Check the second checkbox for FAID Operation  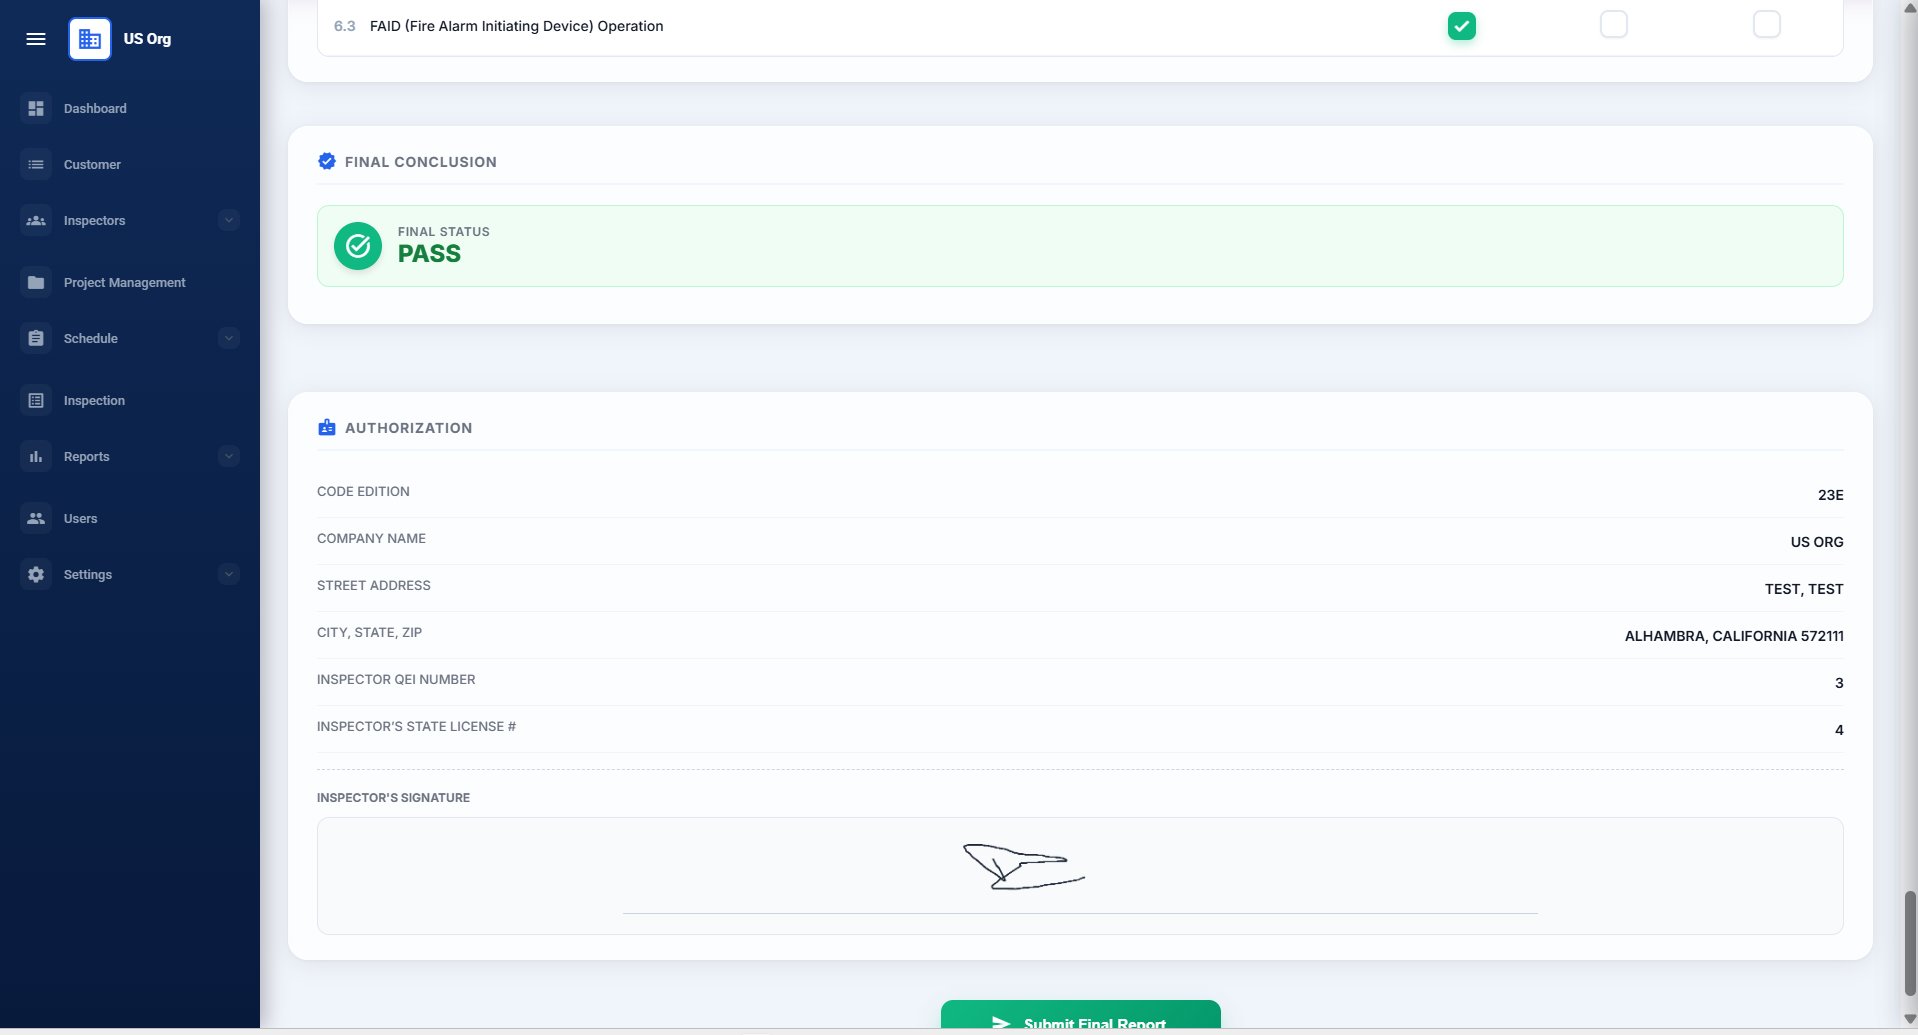point(1614,24)
